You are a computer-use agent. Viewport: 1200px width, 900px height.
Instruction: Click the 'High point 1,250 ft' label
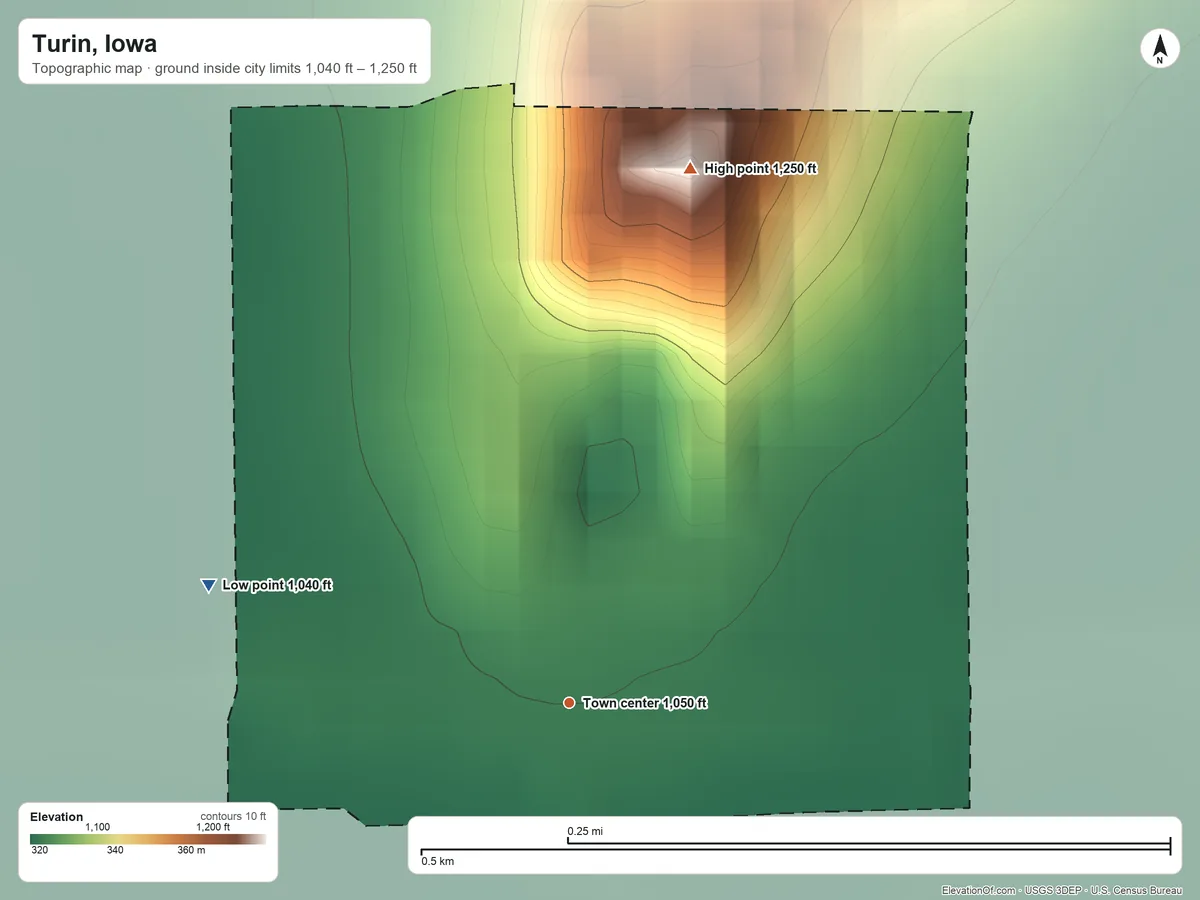point(760,169)
